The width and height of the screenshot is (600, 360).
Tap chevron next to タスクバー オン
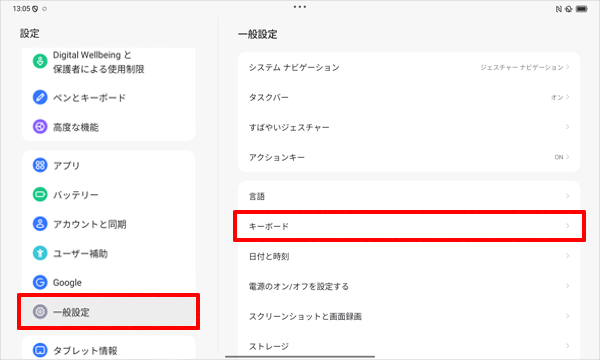point(567,97)
